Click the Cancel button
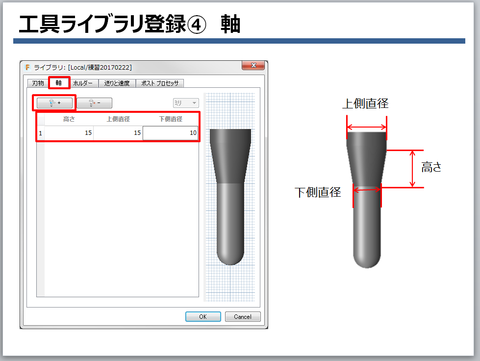Viewport: 480px width, 361px height. pos(243,317)
